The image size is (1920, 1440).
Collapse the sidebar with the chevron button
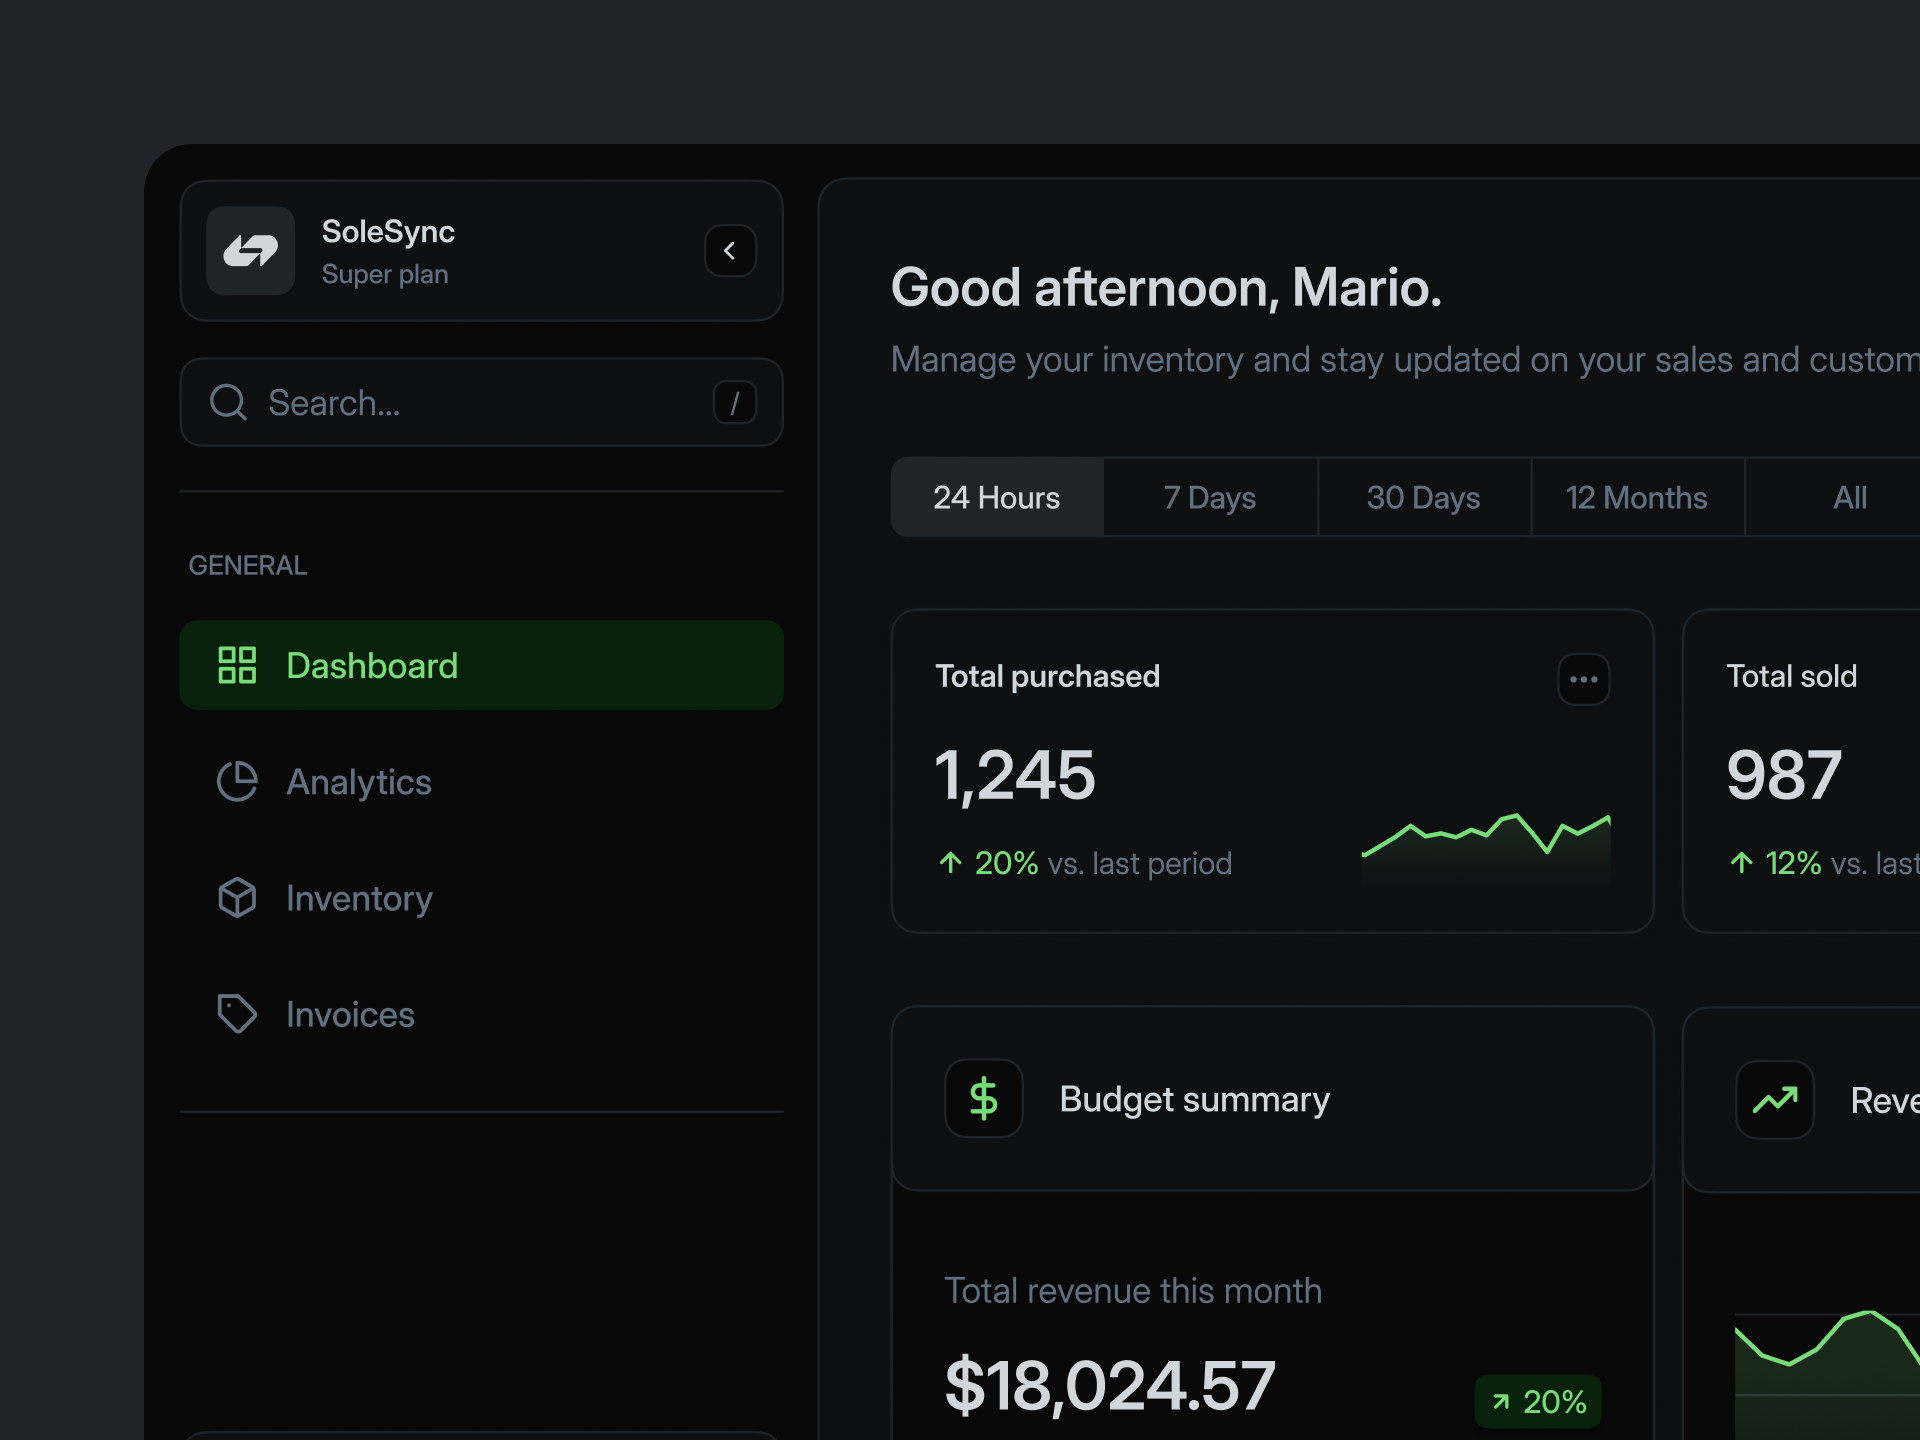730,251
